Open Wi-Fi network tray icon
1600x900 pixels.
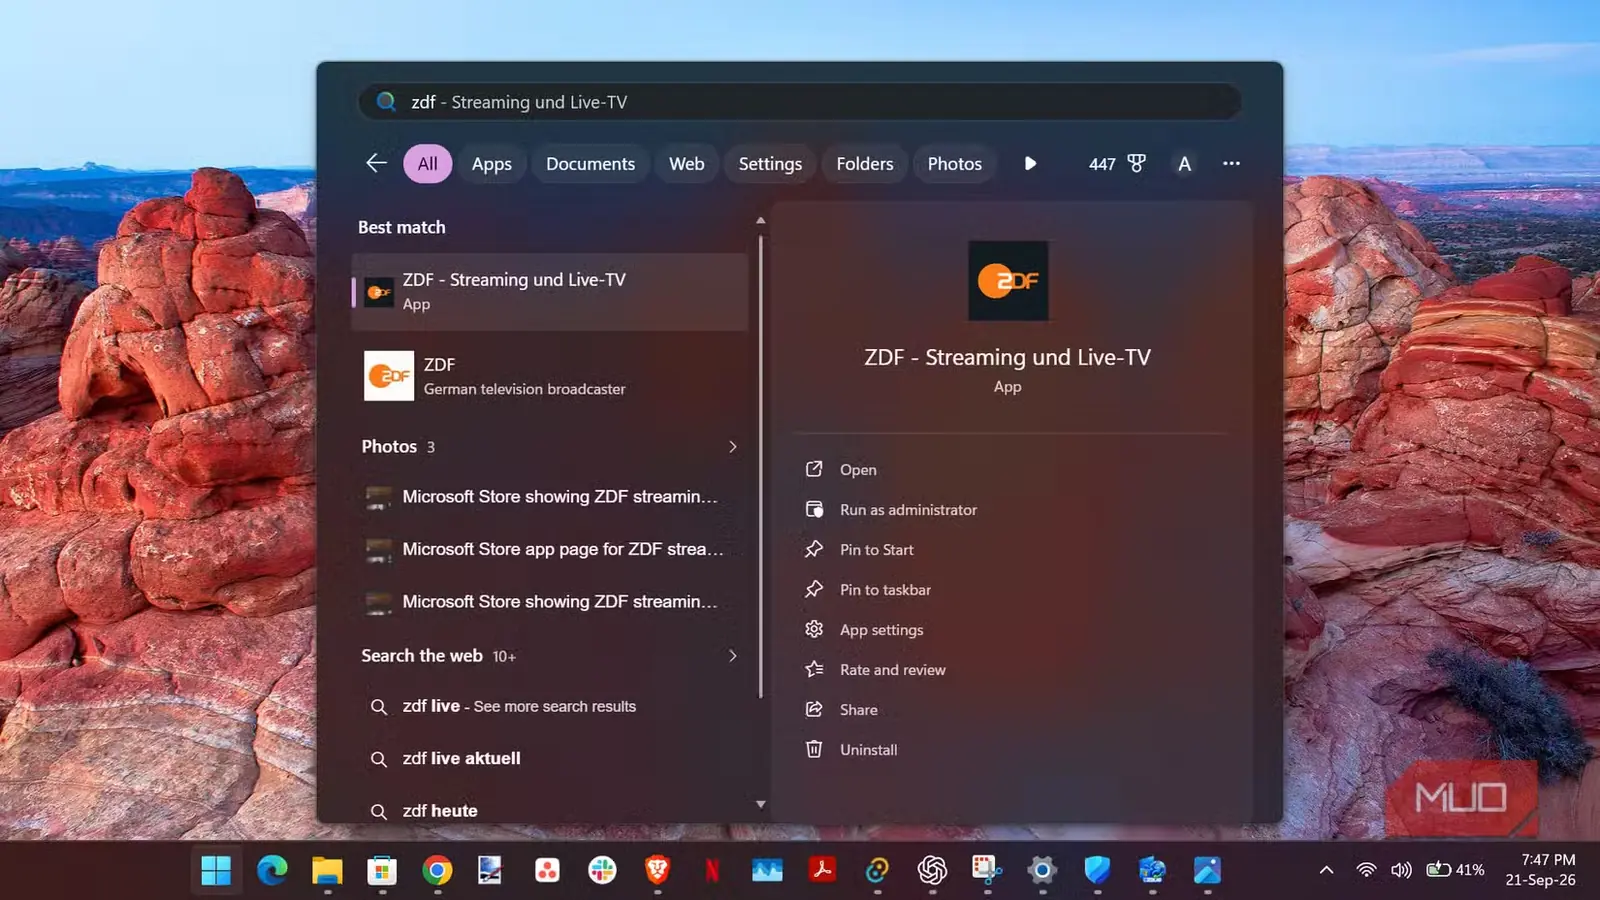pyautogui.click(x=1366, y=870)
